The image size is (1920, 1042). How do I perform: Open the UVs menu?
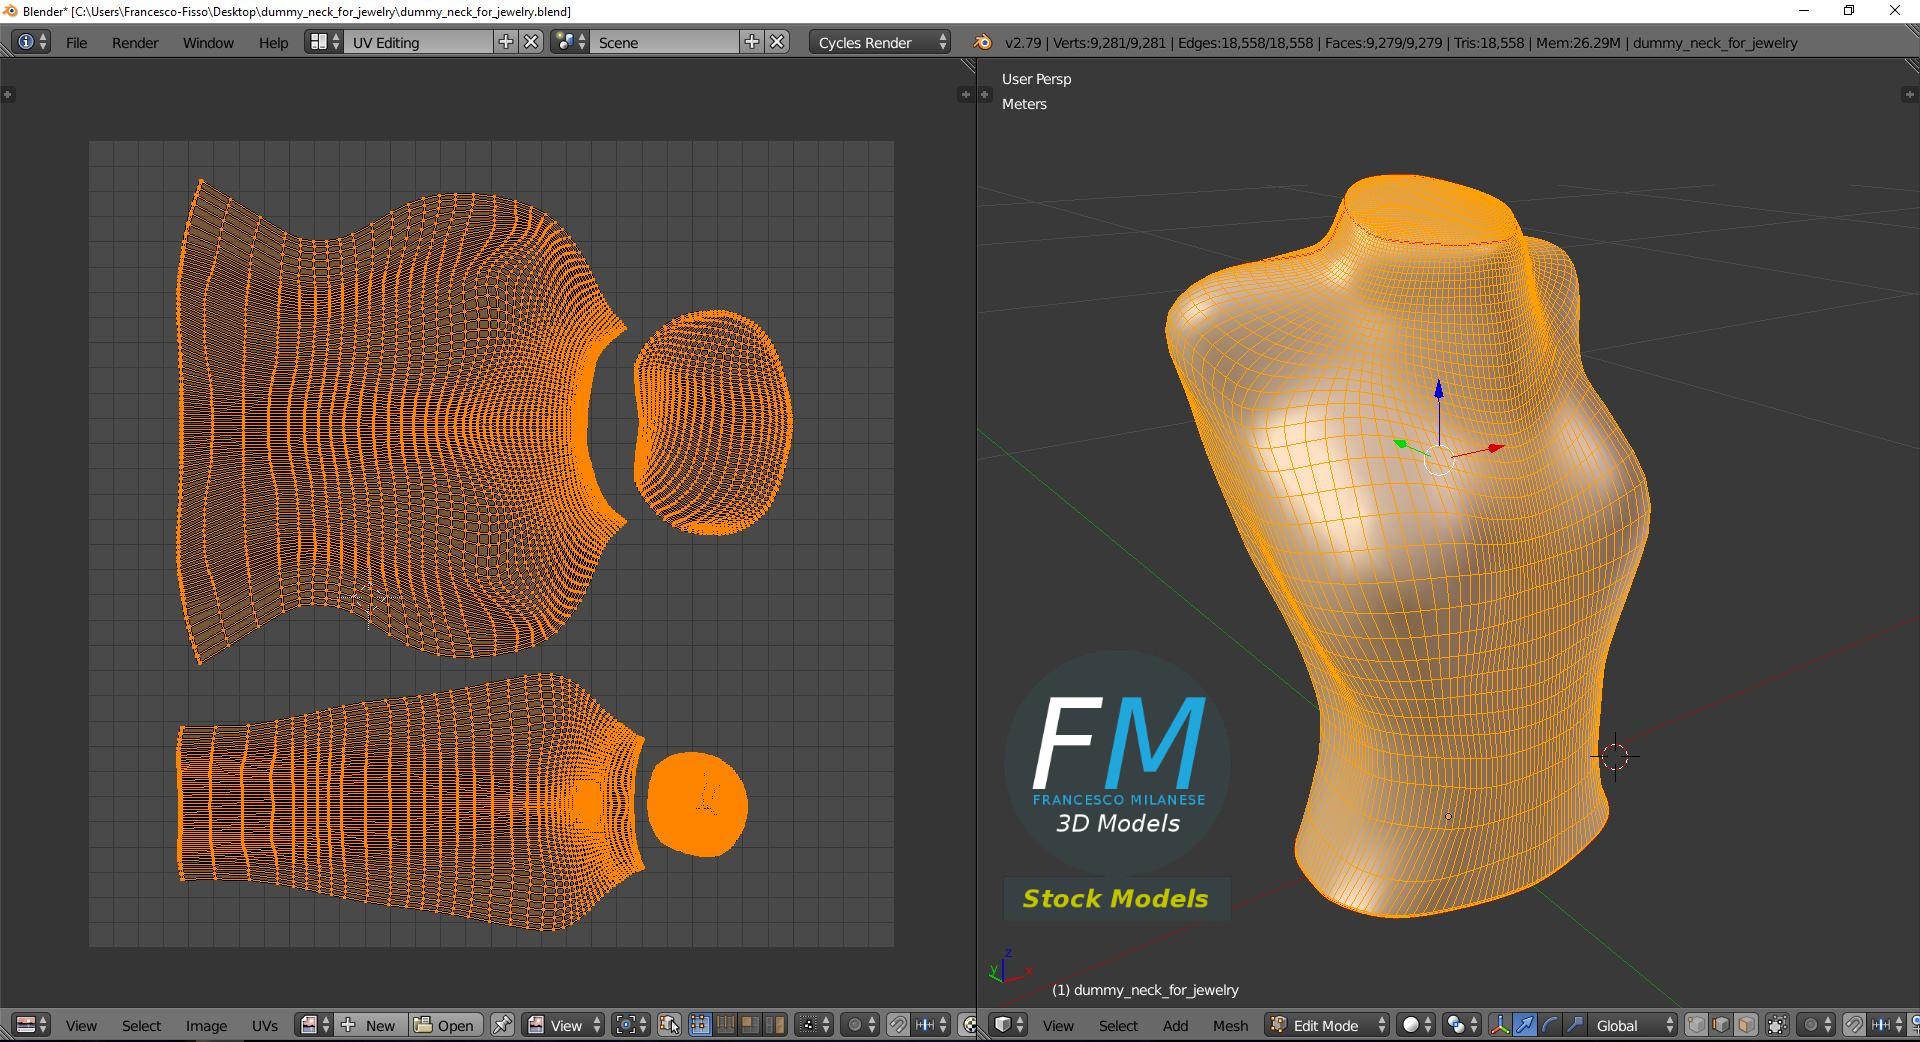265,1025
